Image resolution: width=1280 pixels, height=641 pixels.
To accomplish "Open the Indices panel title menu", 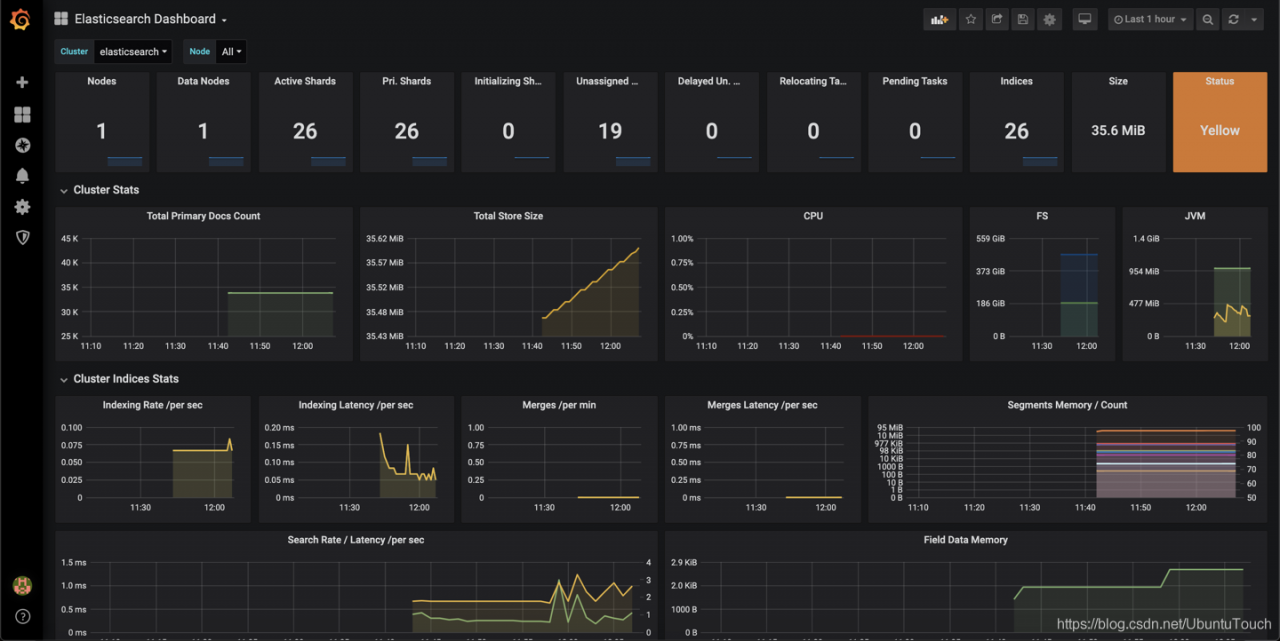I will pos(1017,81).
